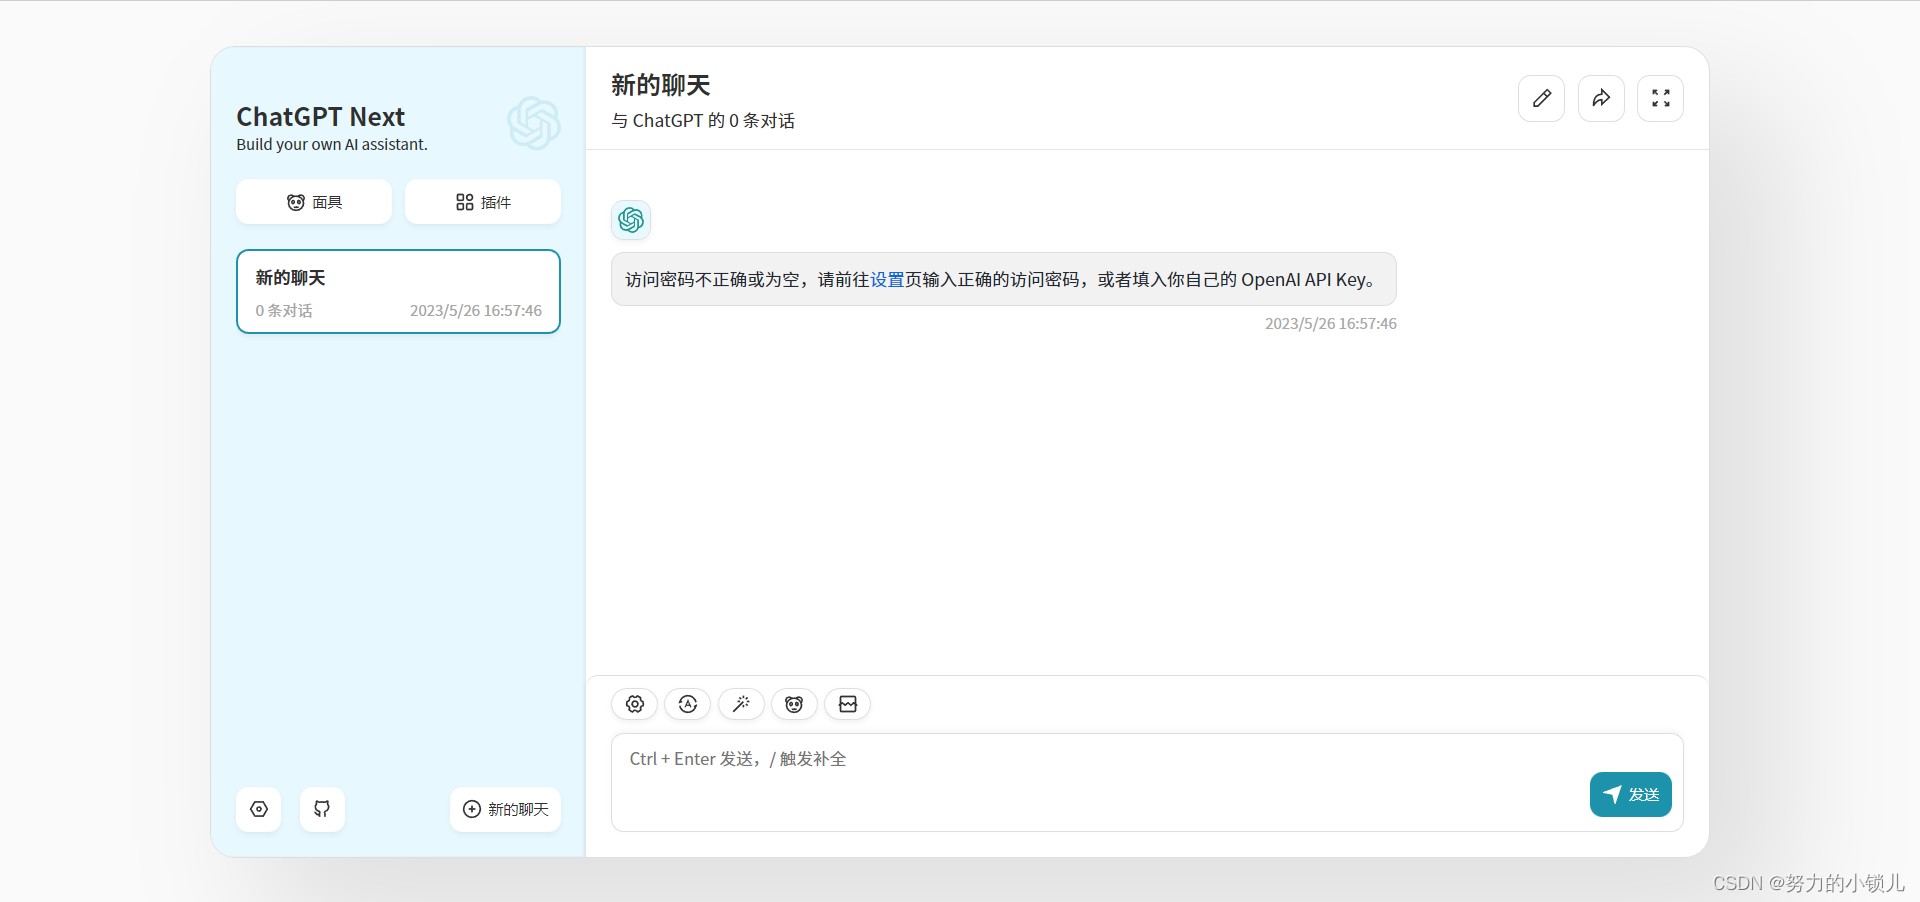This screenshot has height=902, width=1920.
Task: Share conversation using arrow icon
Action: click(x=1601, y=98)
